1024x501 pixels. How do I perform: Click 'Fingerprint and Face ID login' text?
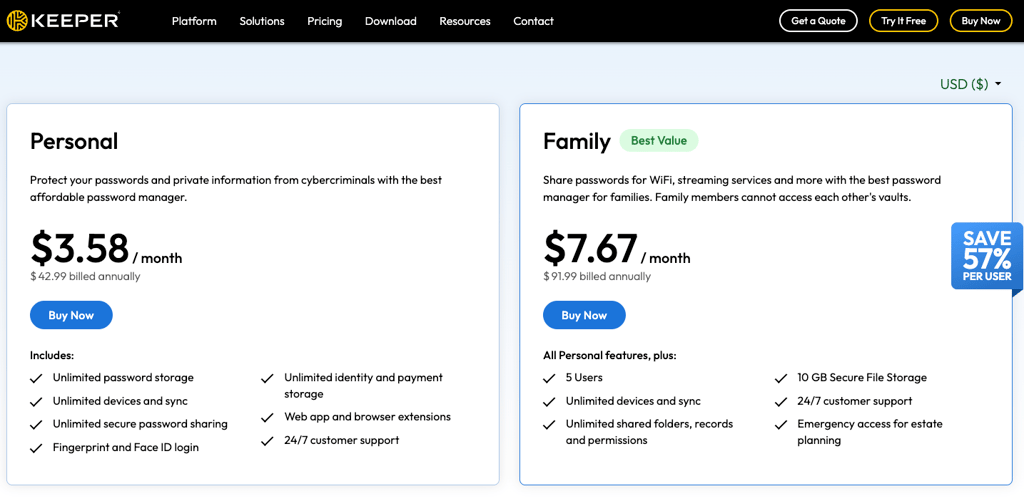[126, 447]
